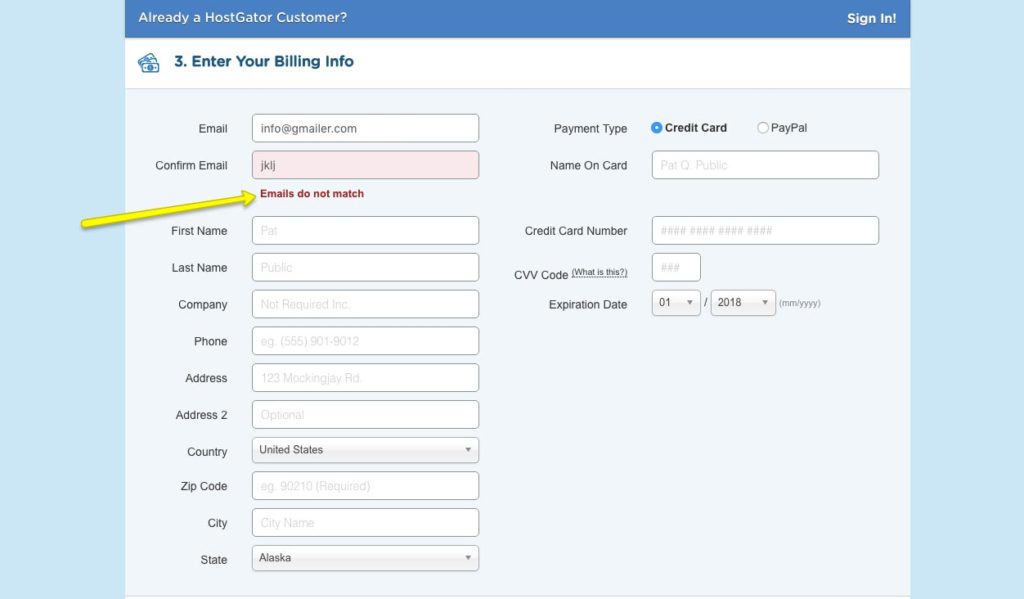Click the Confirm Email field highlighted red
This screenshot has width=1024, height=599.
(x=365, y=165)
